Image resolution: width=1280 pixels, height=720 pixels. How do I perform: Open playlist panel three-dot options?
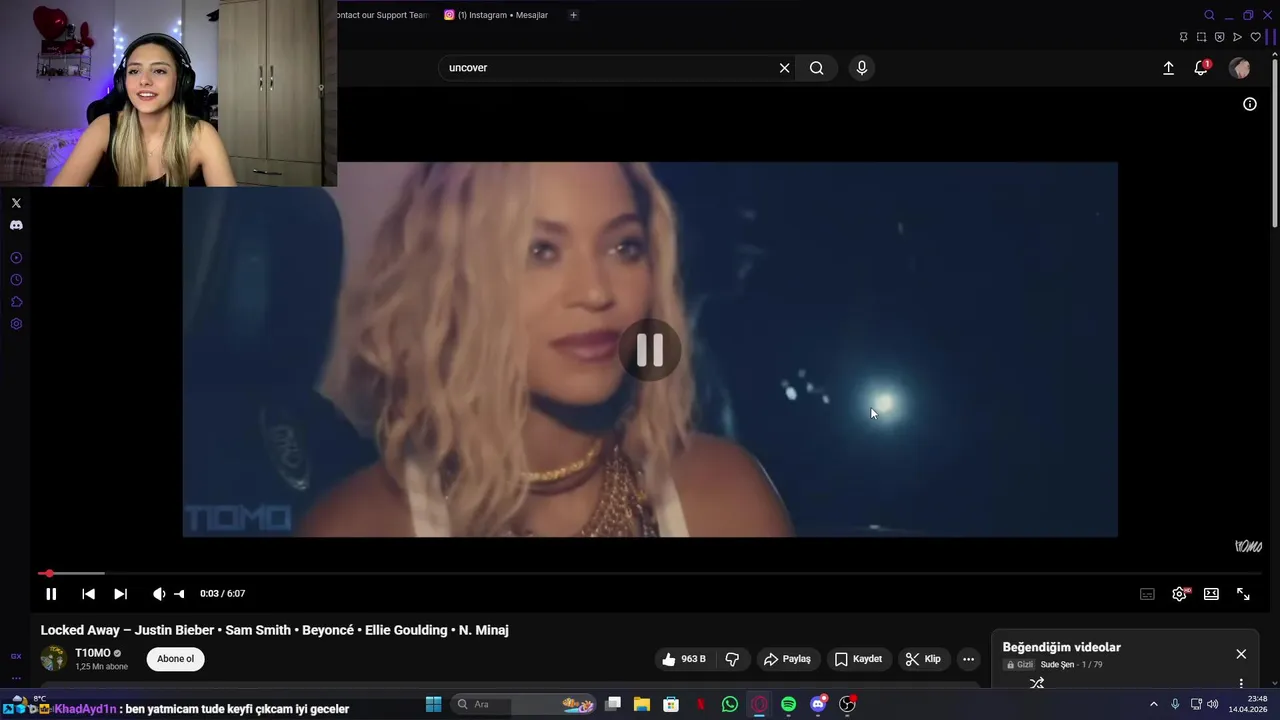point(1241,683)
